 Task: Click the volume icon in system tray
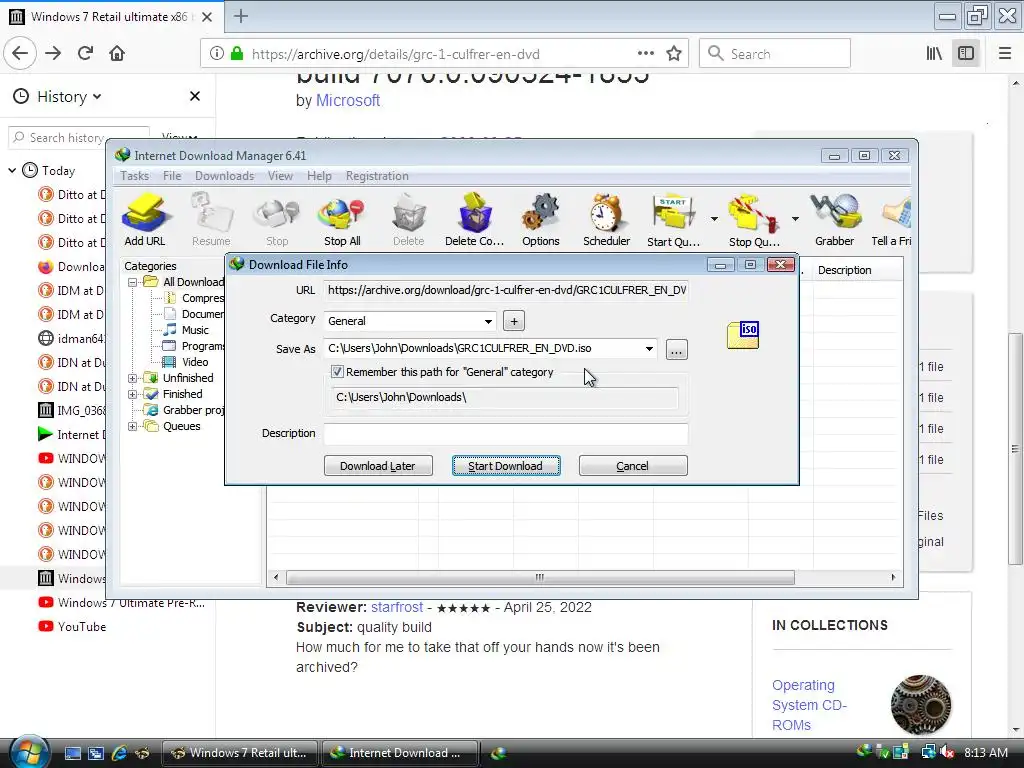(x=946, y=752)
